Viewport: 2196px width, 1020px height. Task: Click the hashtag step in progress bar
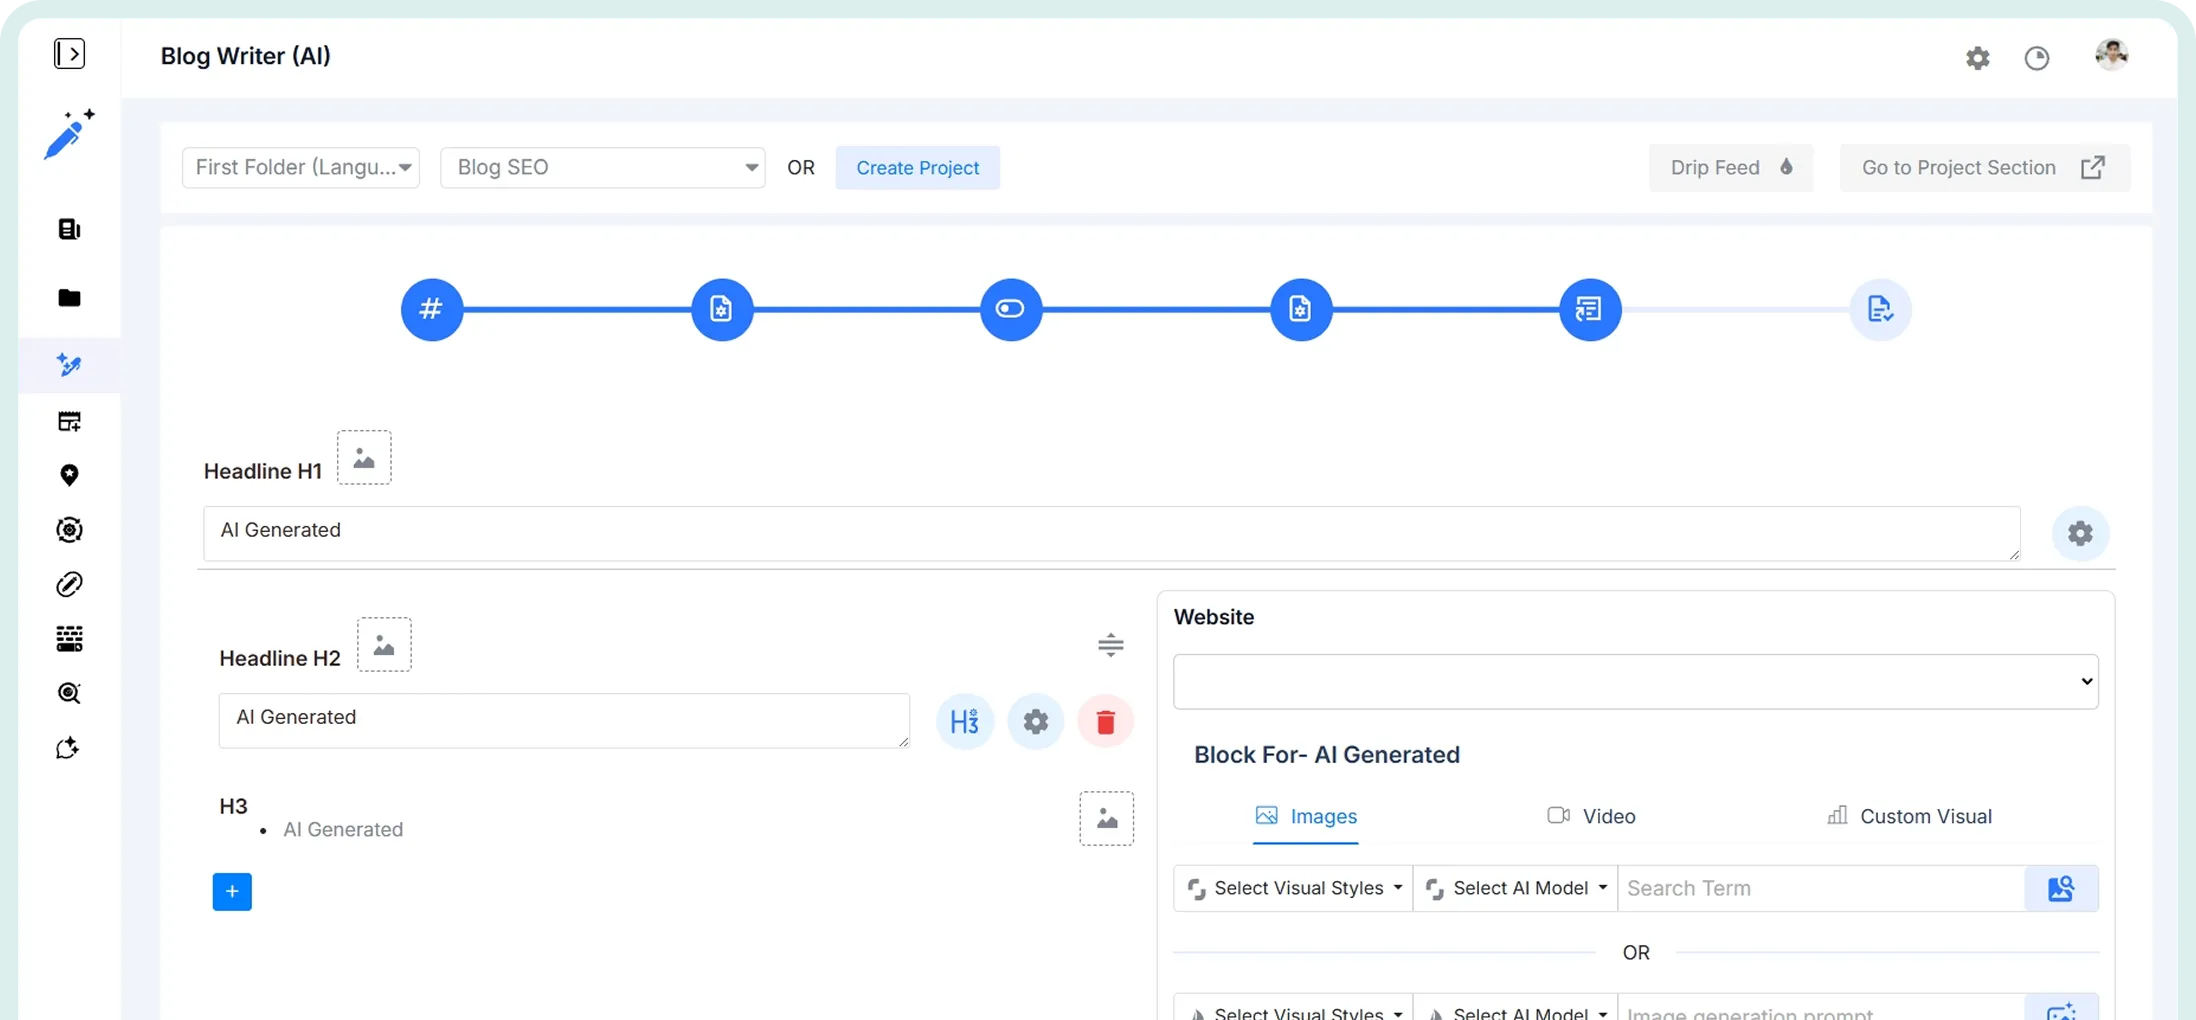431,309
